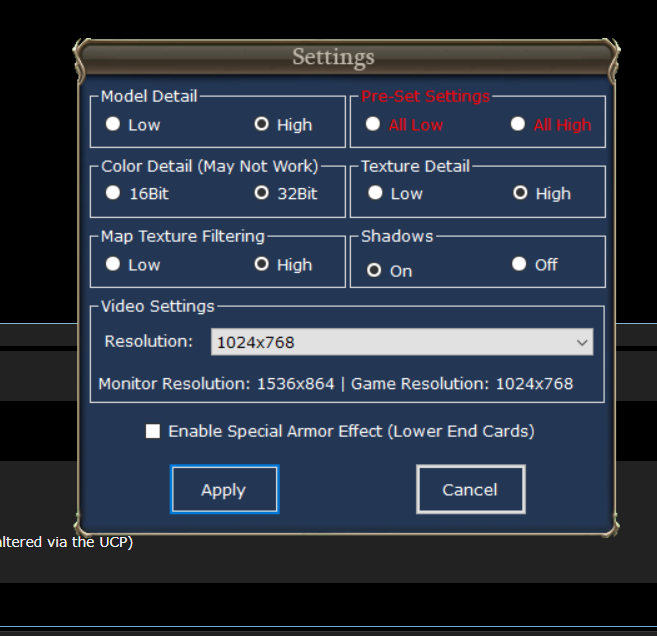Choose the All High pre-set option
This screenshot has height=636, width=657.
(x=518, y=124)
